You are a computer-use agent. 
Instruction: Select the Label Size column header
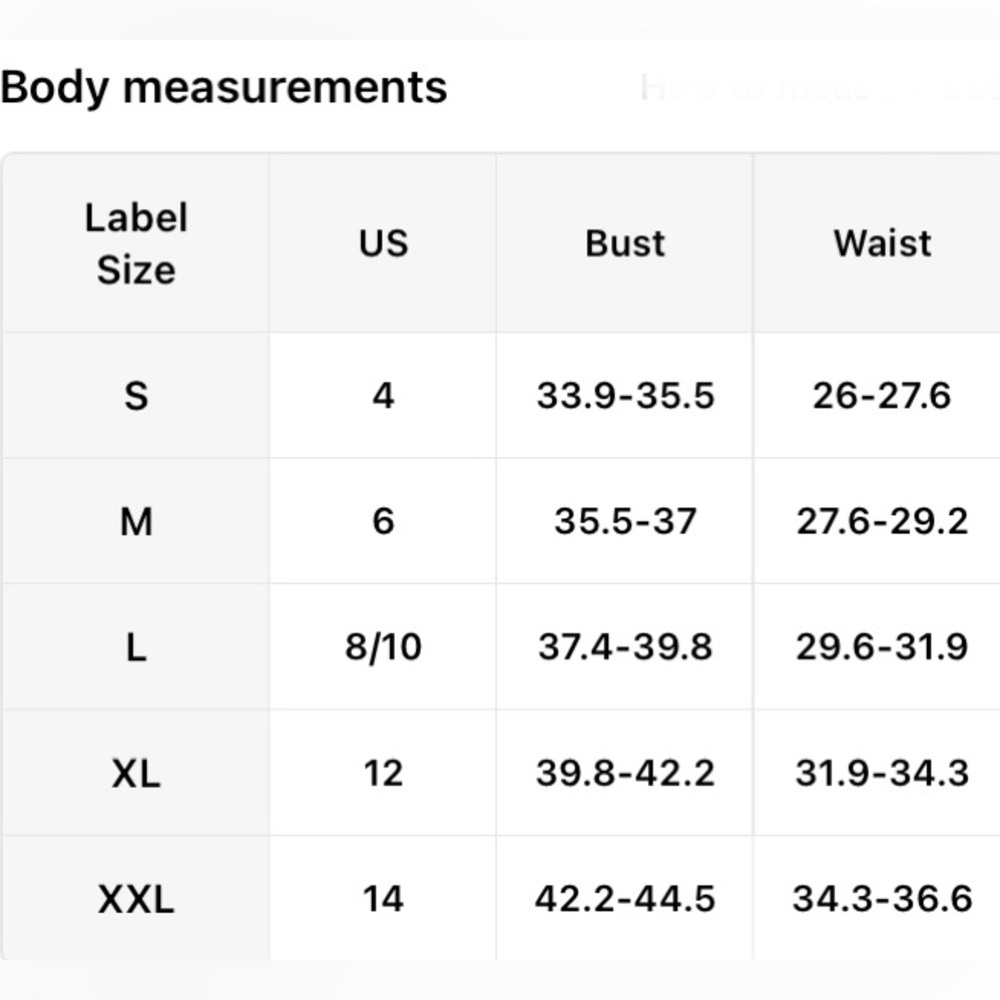pos(136,244)
